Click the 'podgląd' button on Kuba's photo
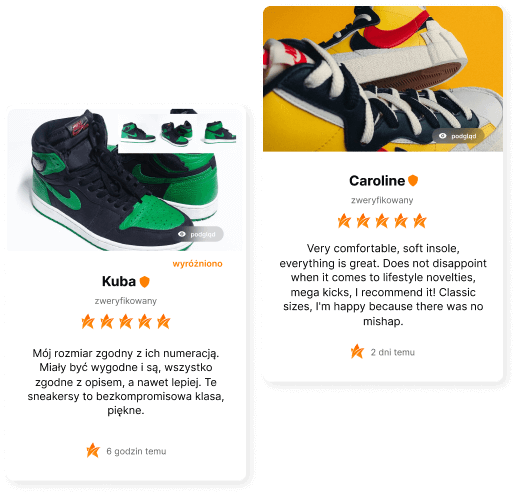The height and width of the screenshot is (495, 517). click(199, 234)
